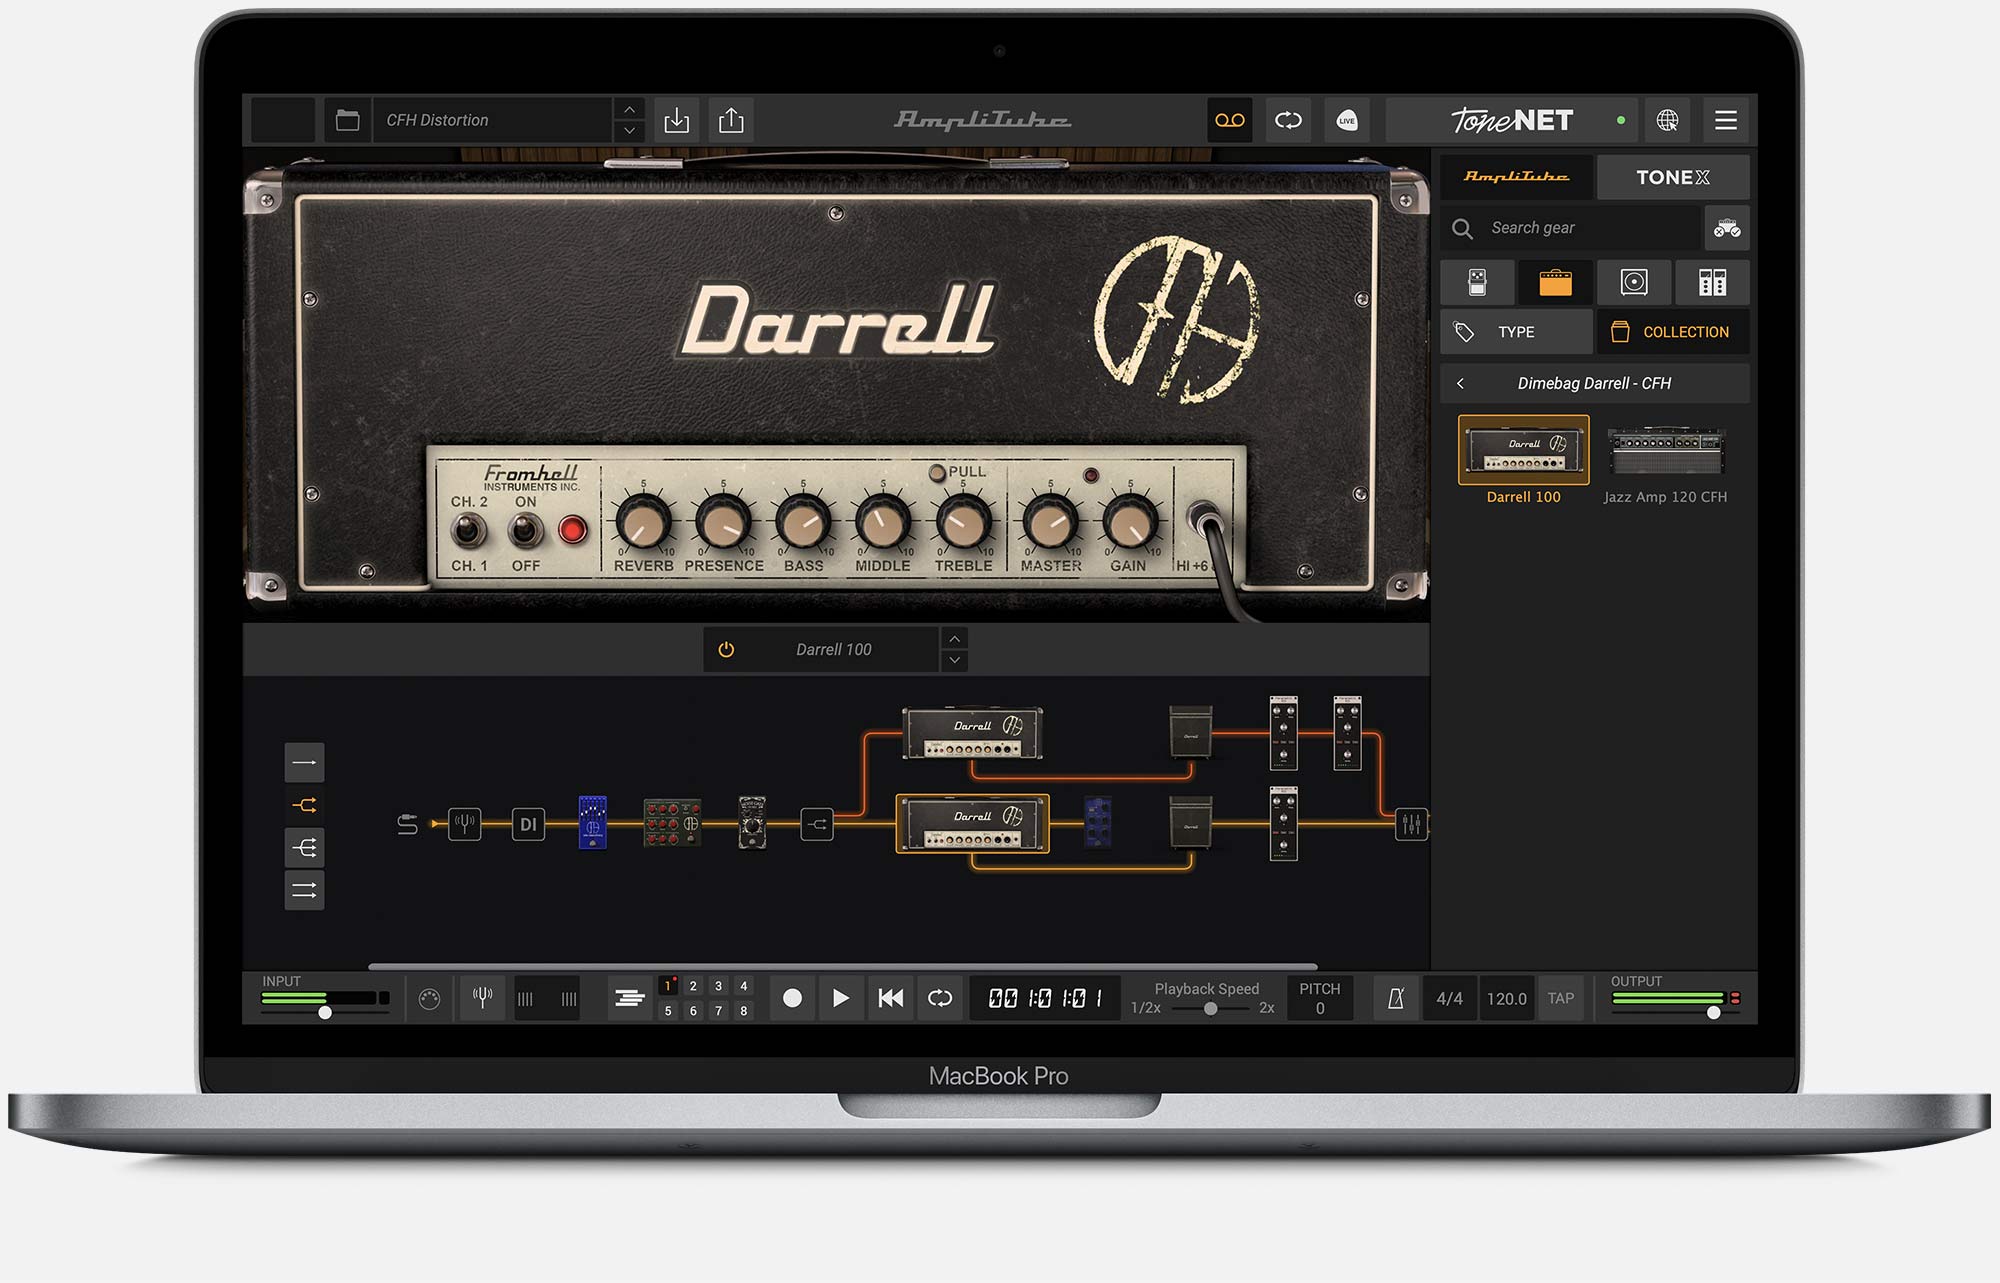The width and height of the screenshot is (2000, 1283).
Task: Select the TYPE filter tab
Action: click(x=1516, y=332)
